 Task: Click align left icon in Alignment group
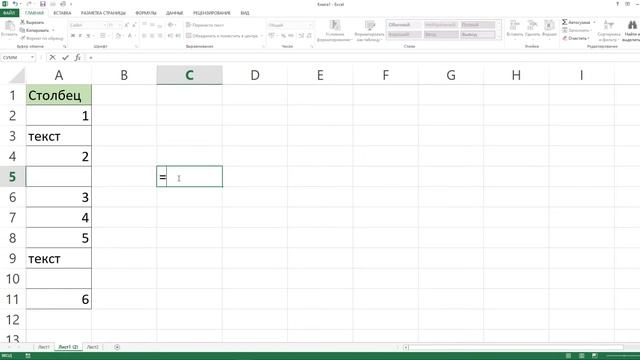pyautogui.click(x=144, y=36)
